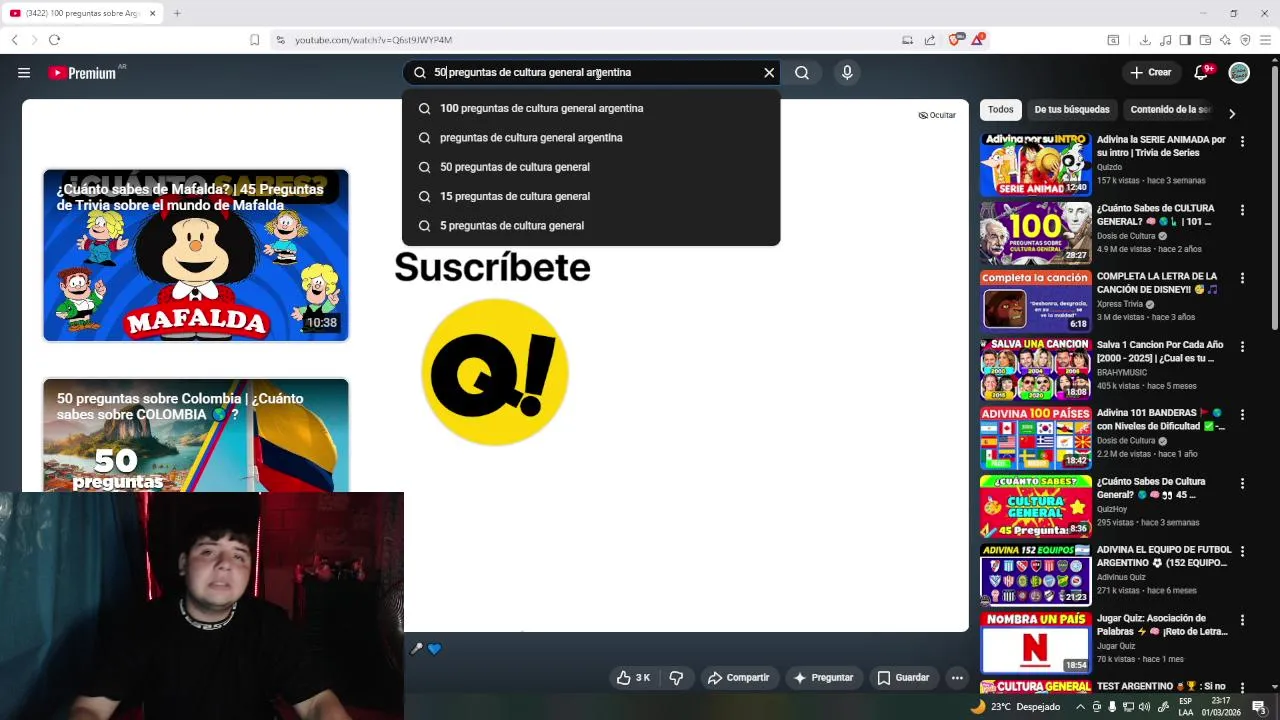Open the Windows taskbar volume icon
Screen dimensions: 1280x720
coord(1144,707)
